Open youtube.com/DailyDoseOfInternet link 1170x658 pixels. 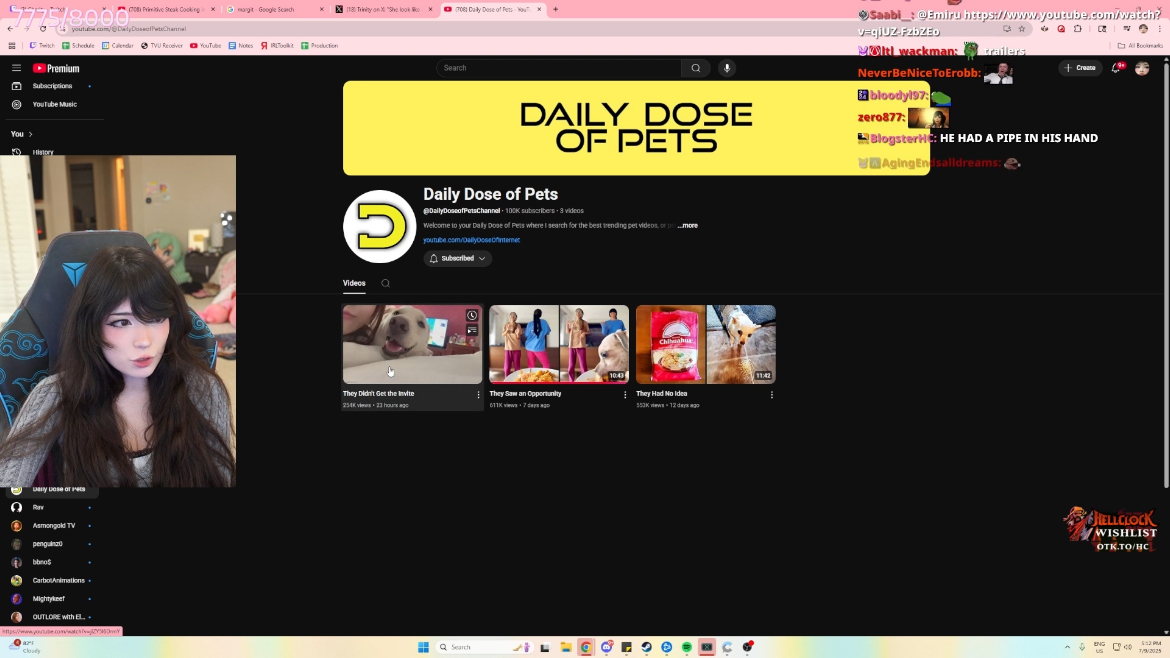[x=472, y=240]
